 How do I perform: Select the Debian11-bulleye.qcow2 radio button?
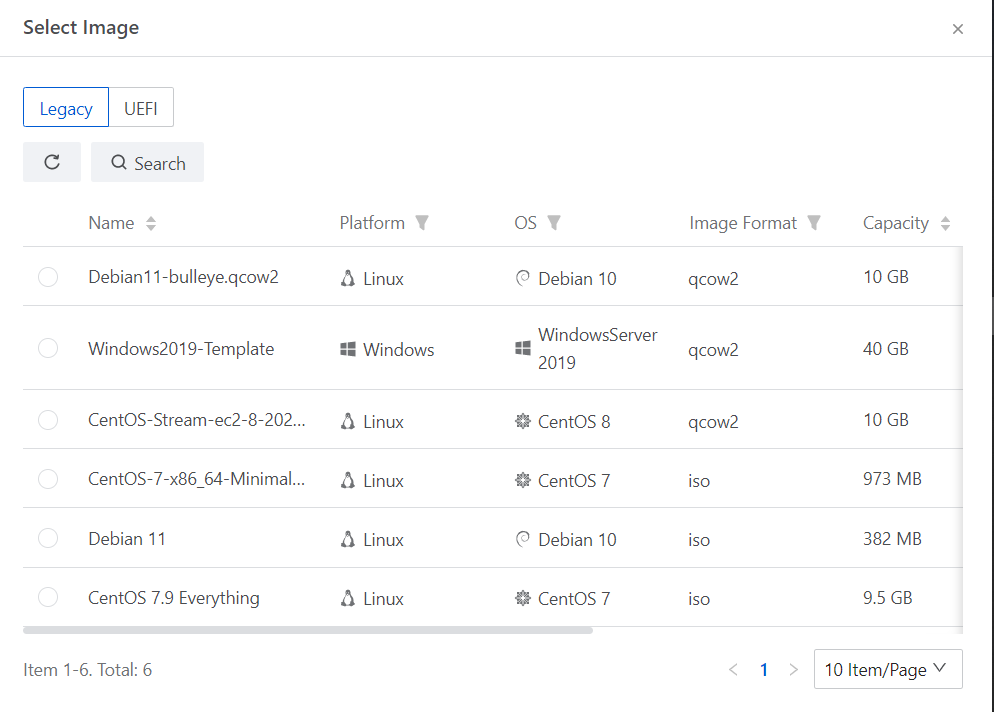[x=48, y=278]
